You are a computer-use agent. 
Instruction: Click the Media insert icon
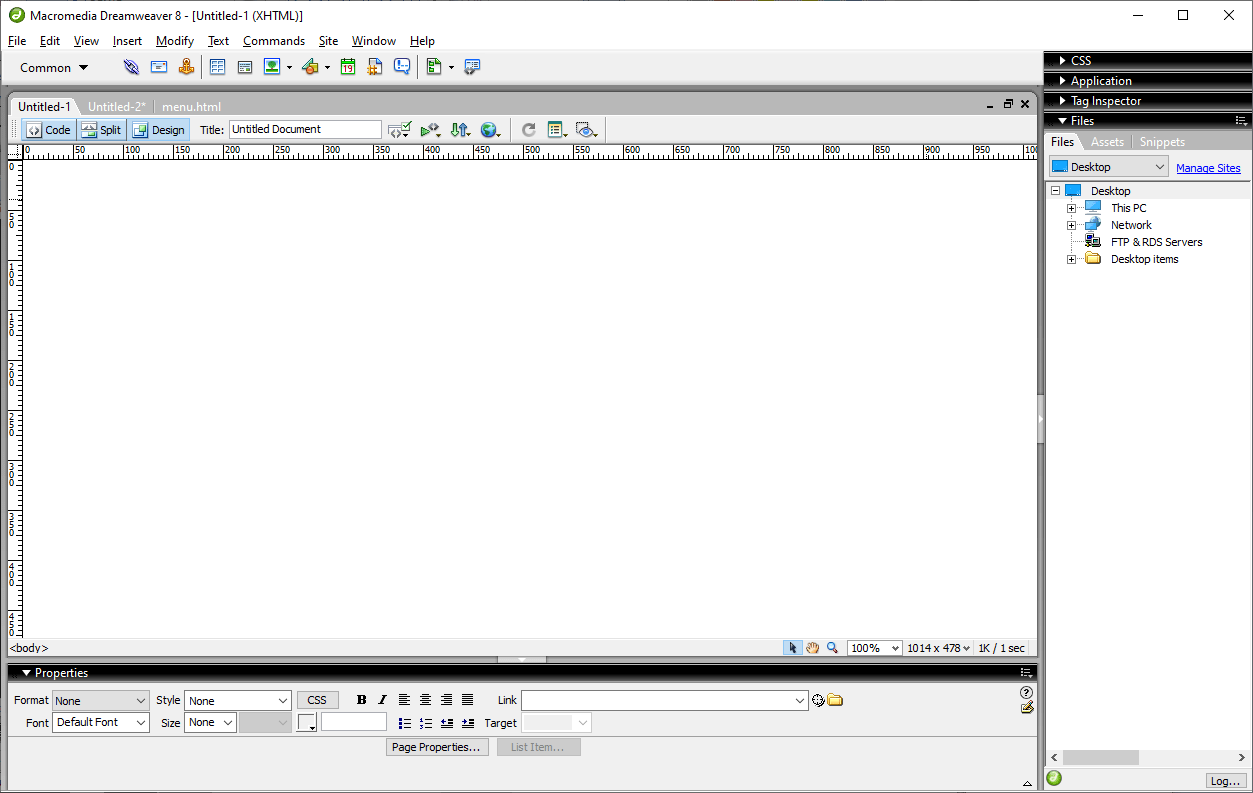pyautogui.click(x=310, y=67)
